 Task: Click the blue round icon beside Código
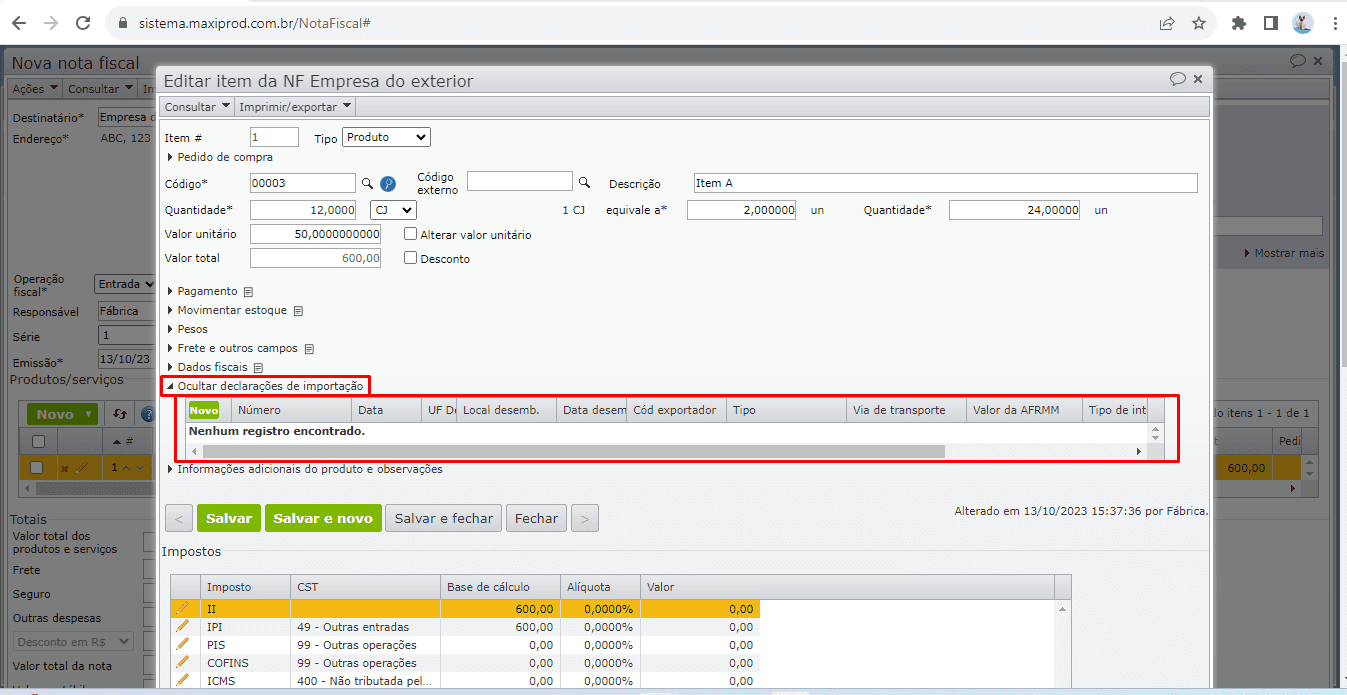click(x=388, y=183)
